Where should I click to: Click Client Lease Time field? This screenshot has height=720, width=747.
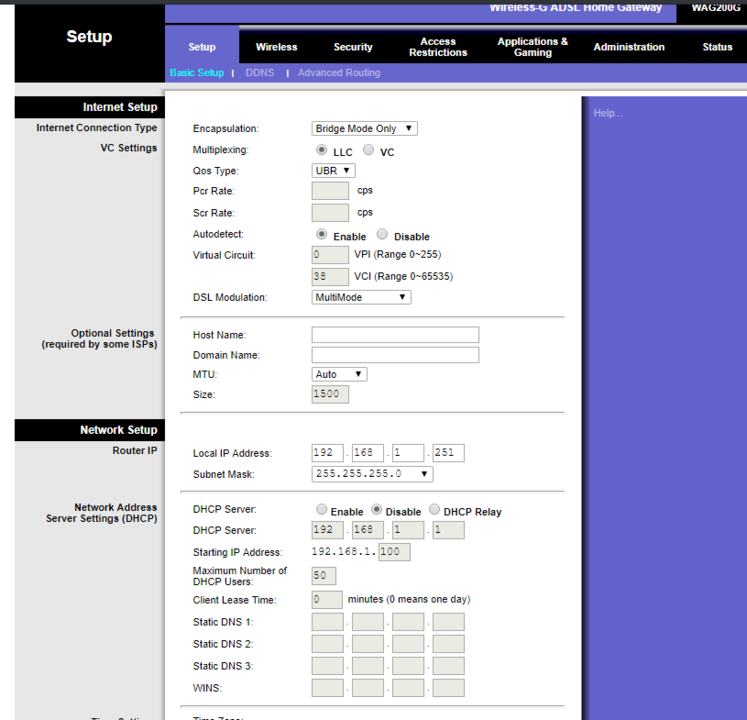327,599
